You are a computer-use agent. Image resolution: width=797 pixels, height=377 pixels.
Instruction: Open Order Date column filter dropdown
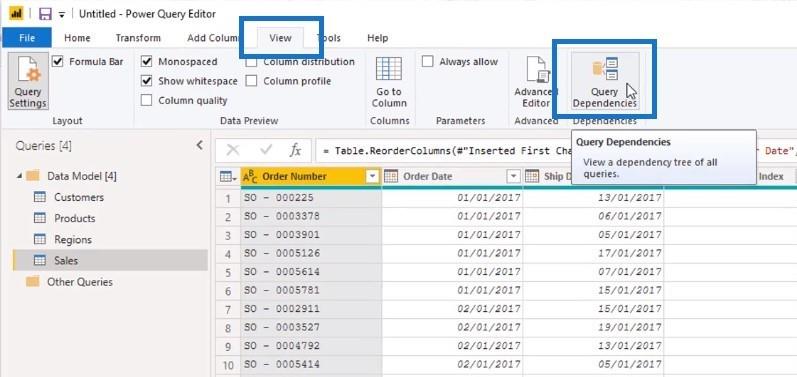pos(514,176)
